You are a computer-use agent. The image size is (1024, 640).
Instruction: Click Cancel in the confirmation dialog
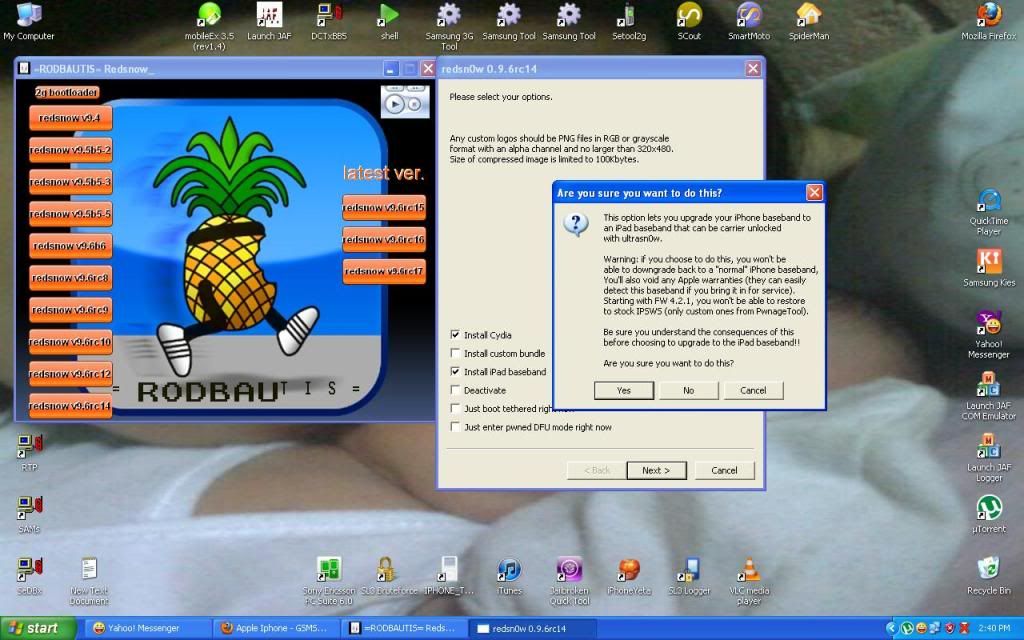(x=753, y=390)
